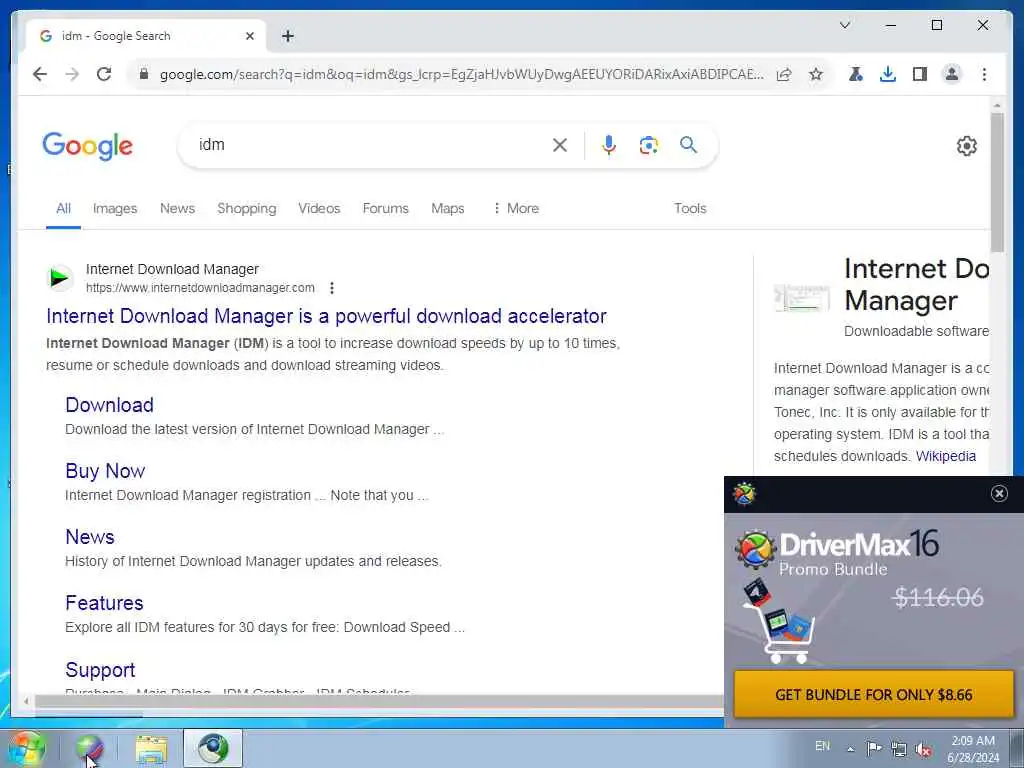Click the padlock site info icon
Screen dimensions: 1024x768
144,74
